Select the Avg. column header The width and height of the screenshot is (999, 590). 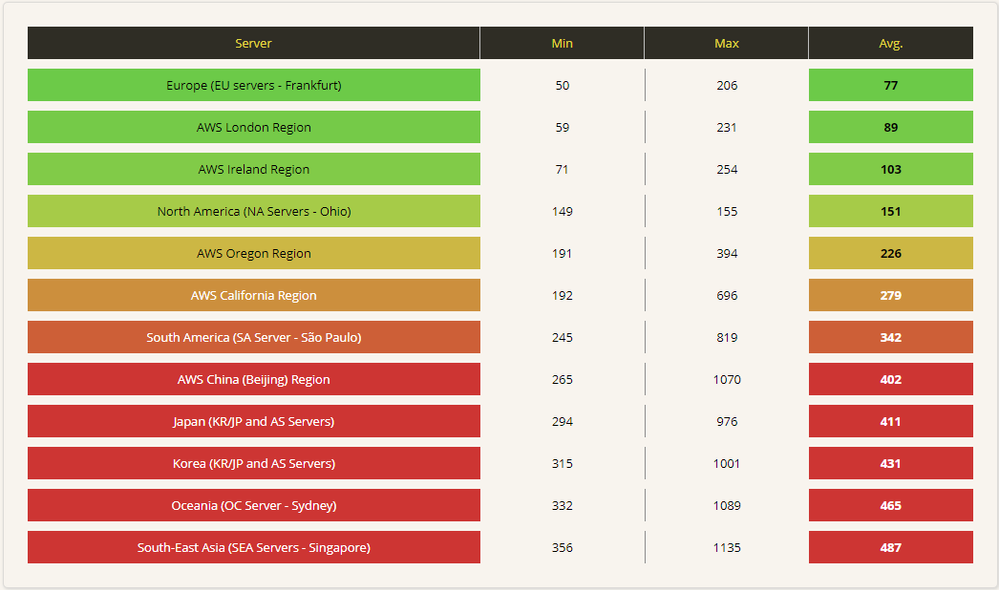pyautogui.click(x=891, y=43)
